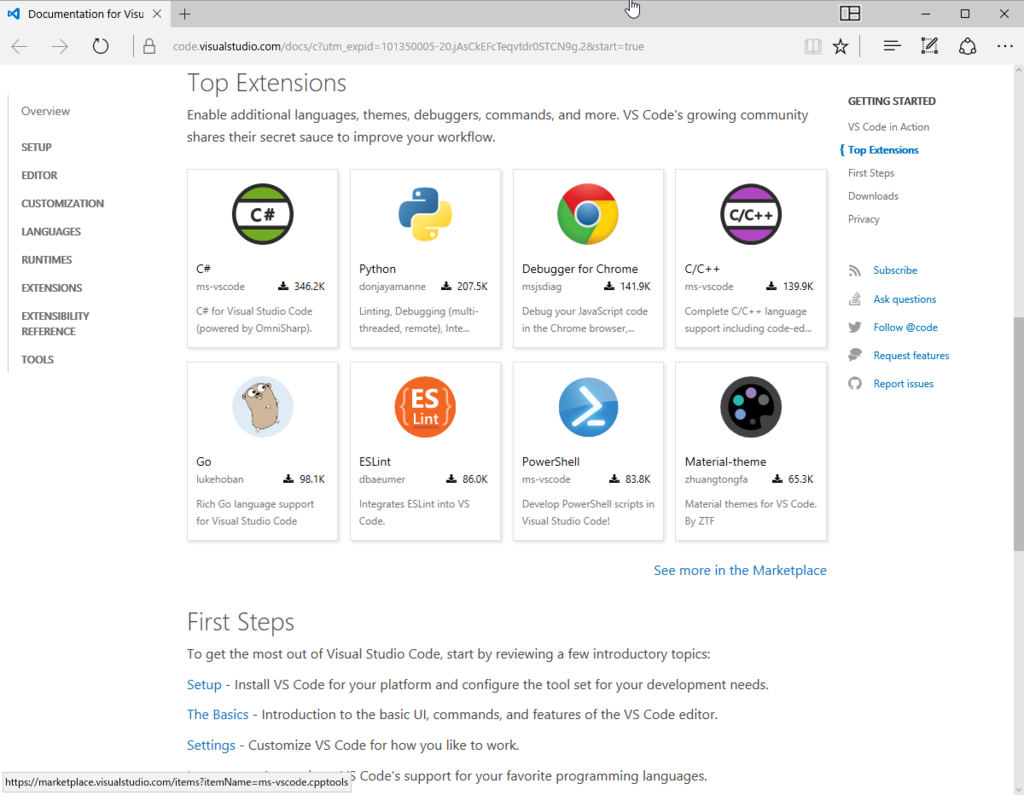Expand the LANGUAGES sidebar section
Viewport: 1024px width, 795px height.
(51, 231)
